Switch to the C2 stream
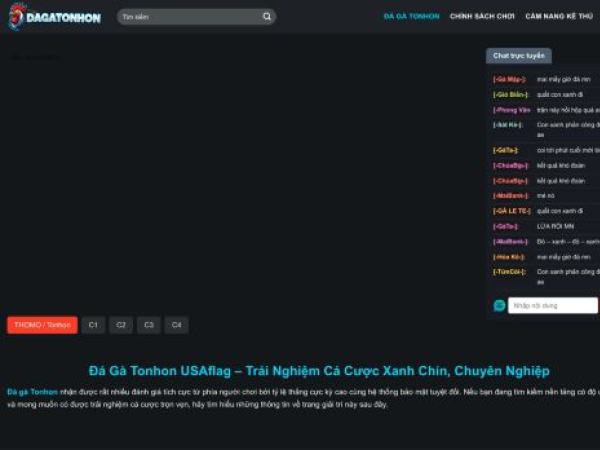 [x=121, y=325]
